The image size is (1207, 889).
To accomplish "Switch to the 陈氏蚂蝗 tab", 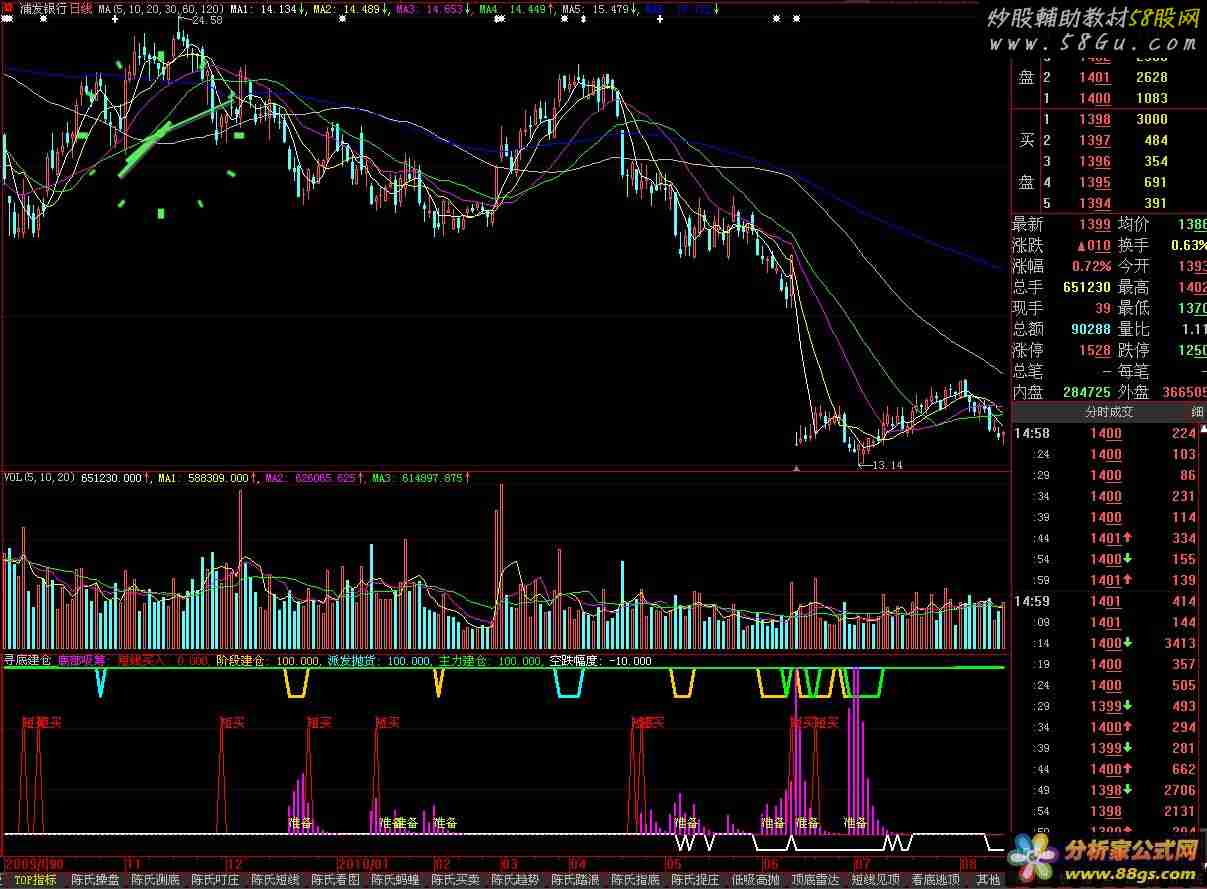I will tap(395, 880).
